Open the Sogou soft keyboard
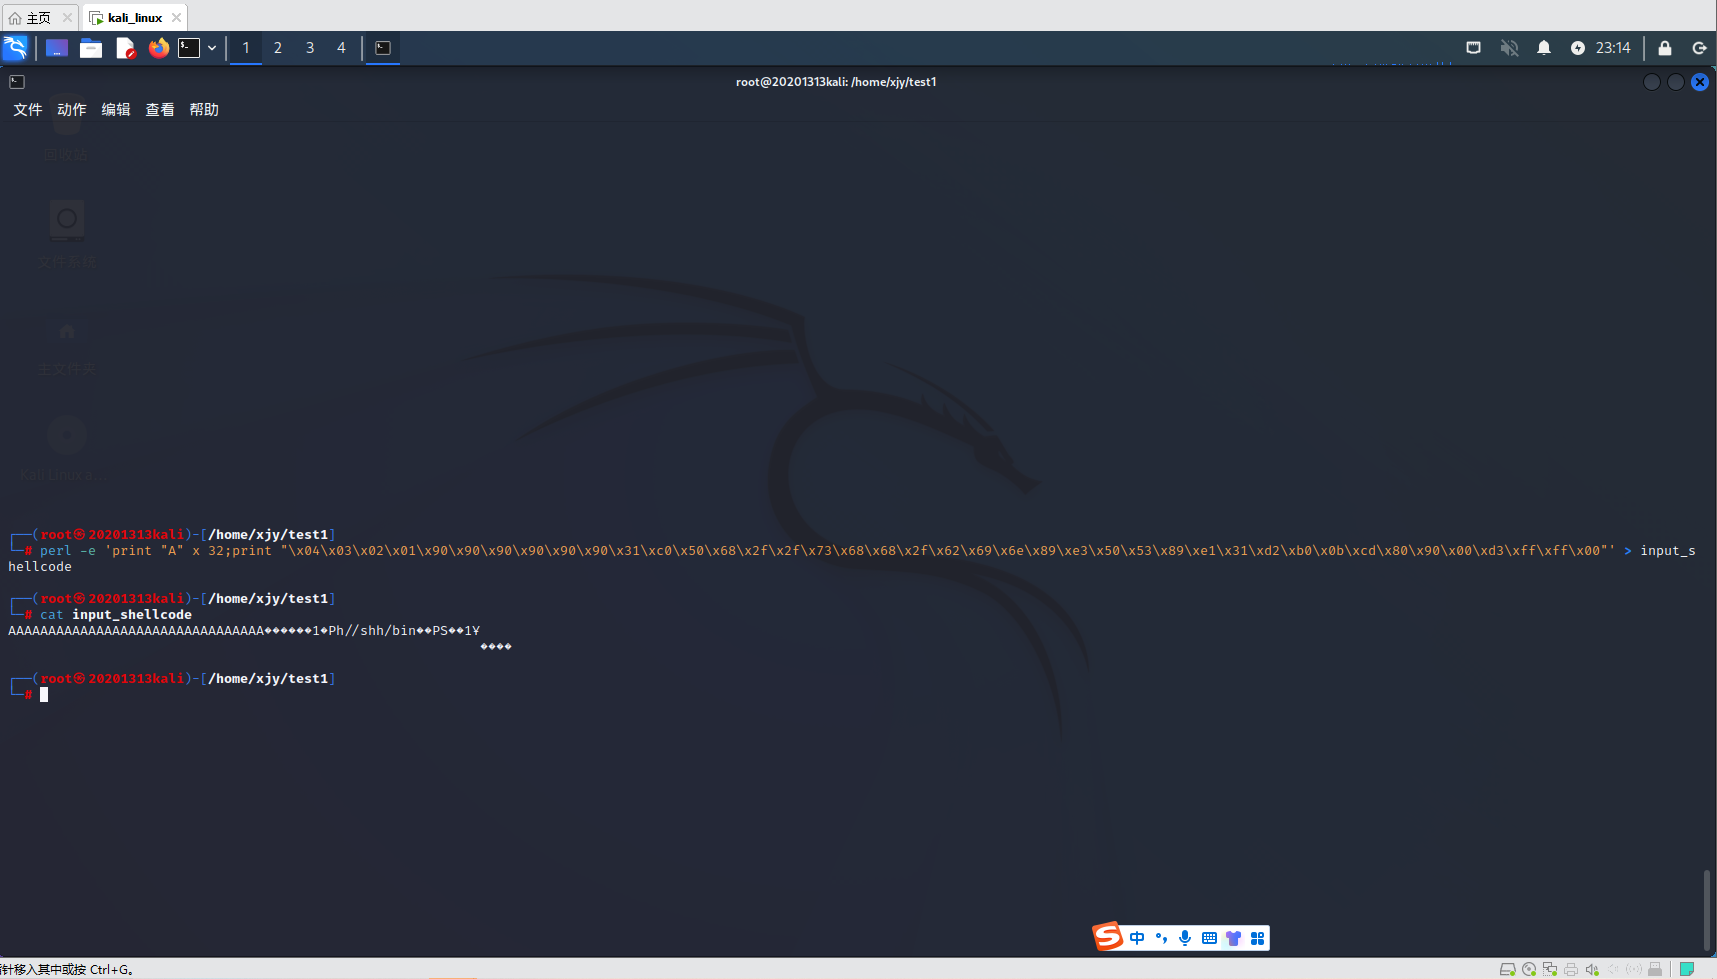The height and width of the screenshot is (979, 1717). click(x=1210, y=938)
